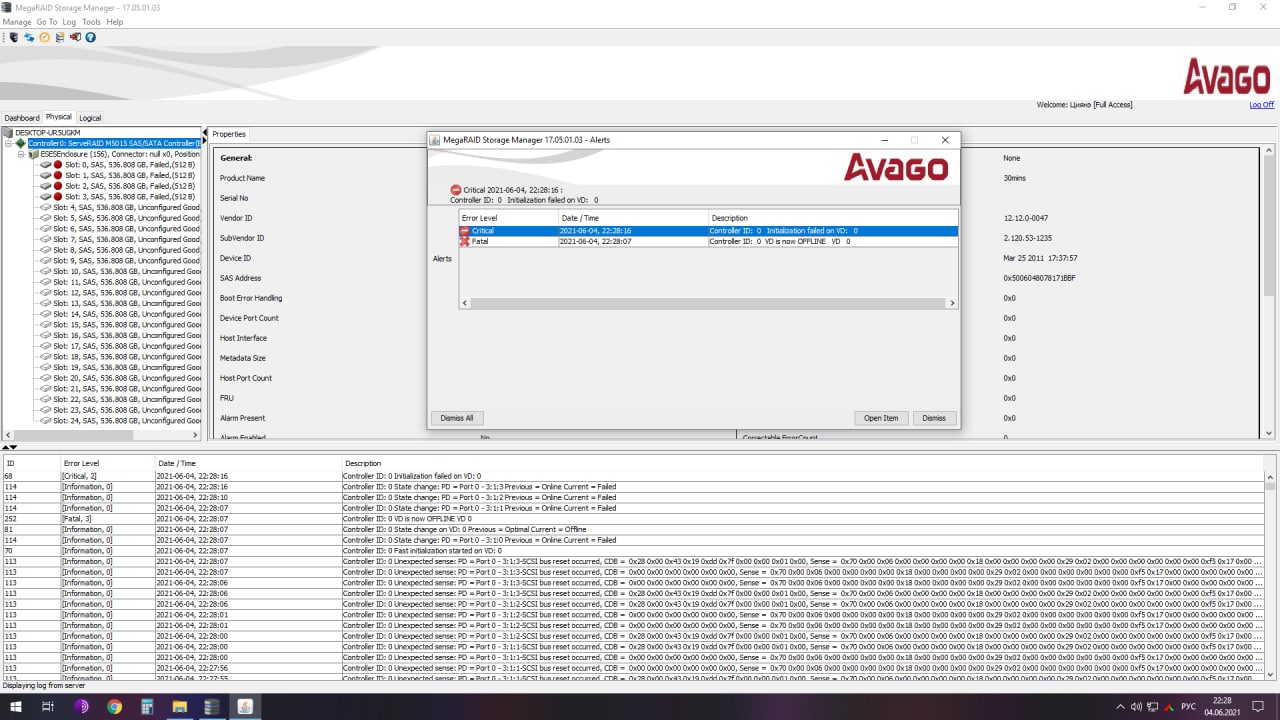Click the red failed icon for Slot 0

[x=58, y=165]
